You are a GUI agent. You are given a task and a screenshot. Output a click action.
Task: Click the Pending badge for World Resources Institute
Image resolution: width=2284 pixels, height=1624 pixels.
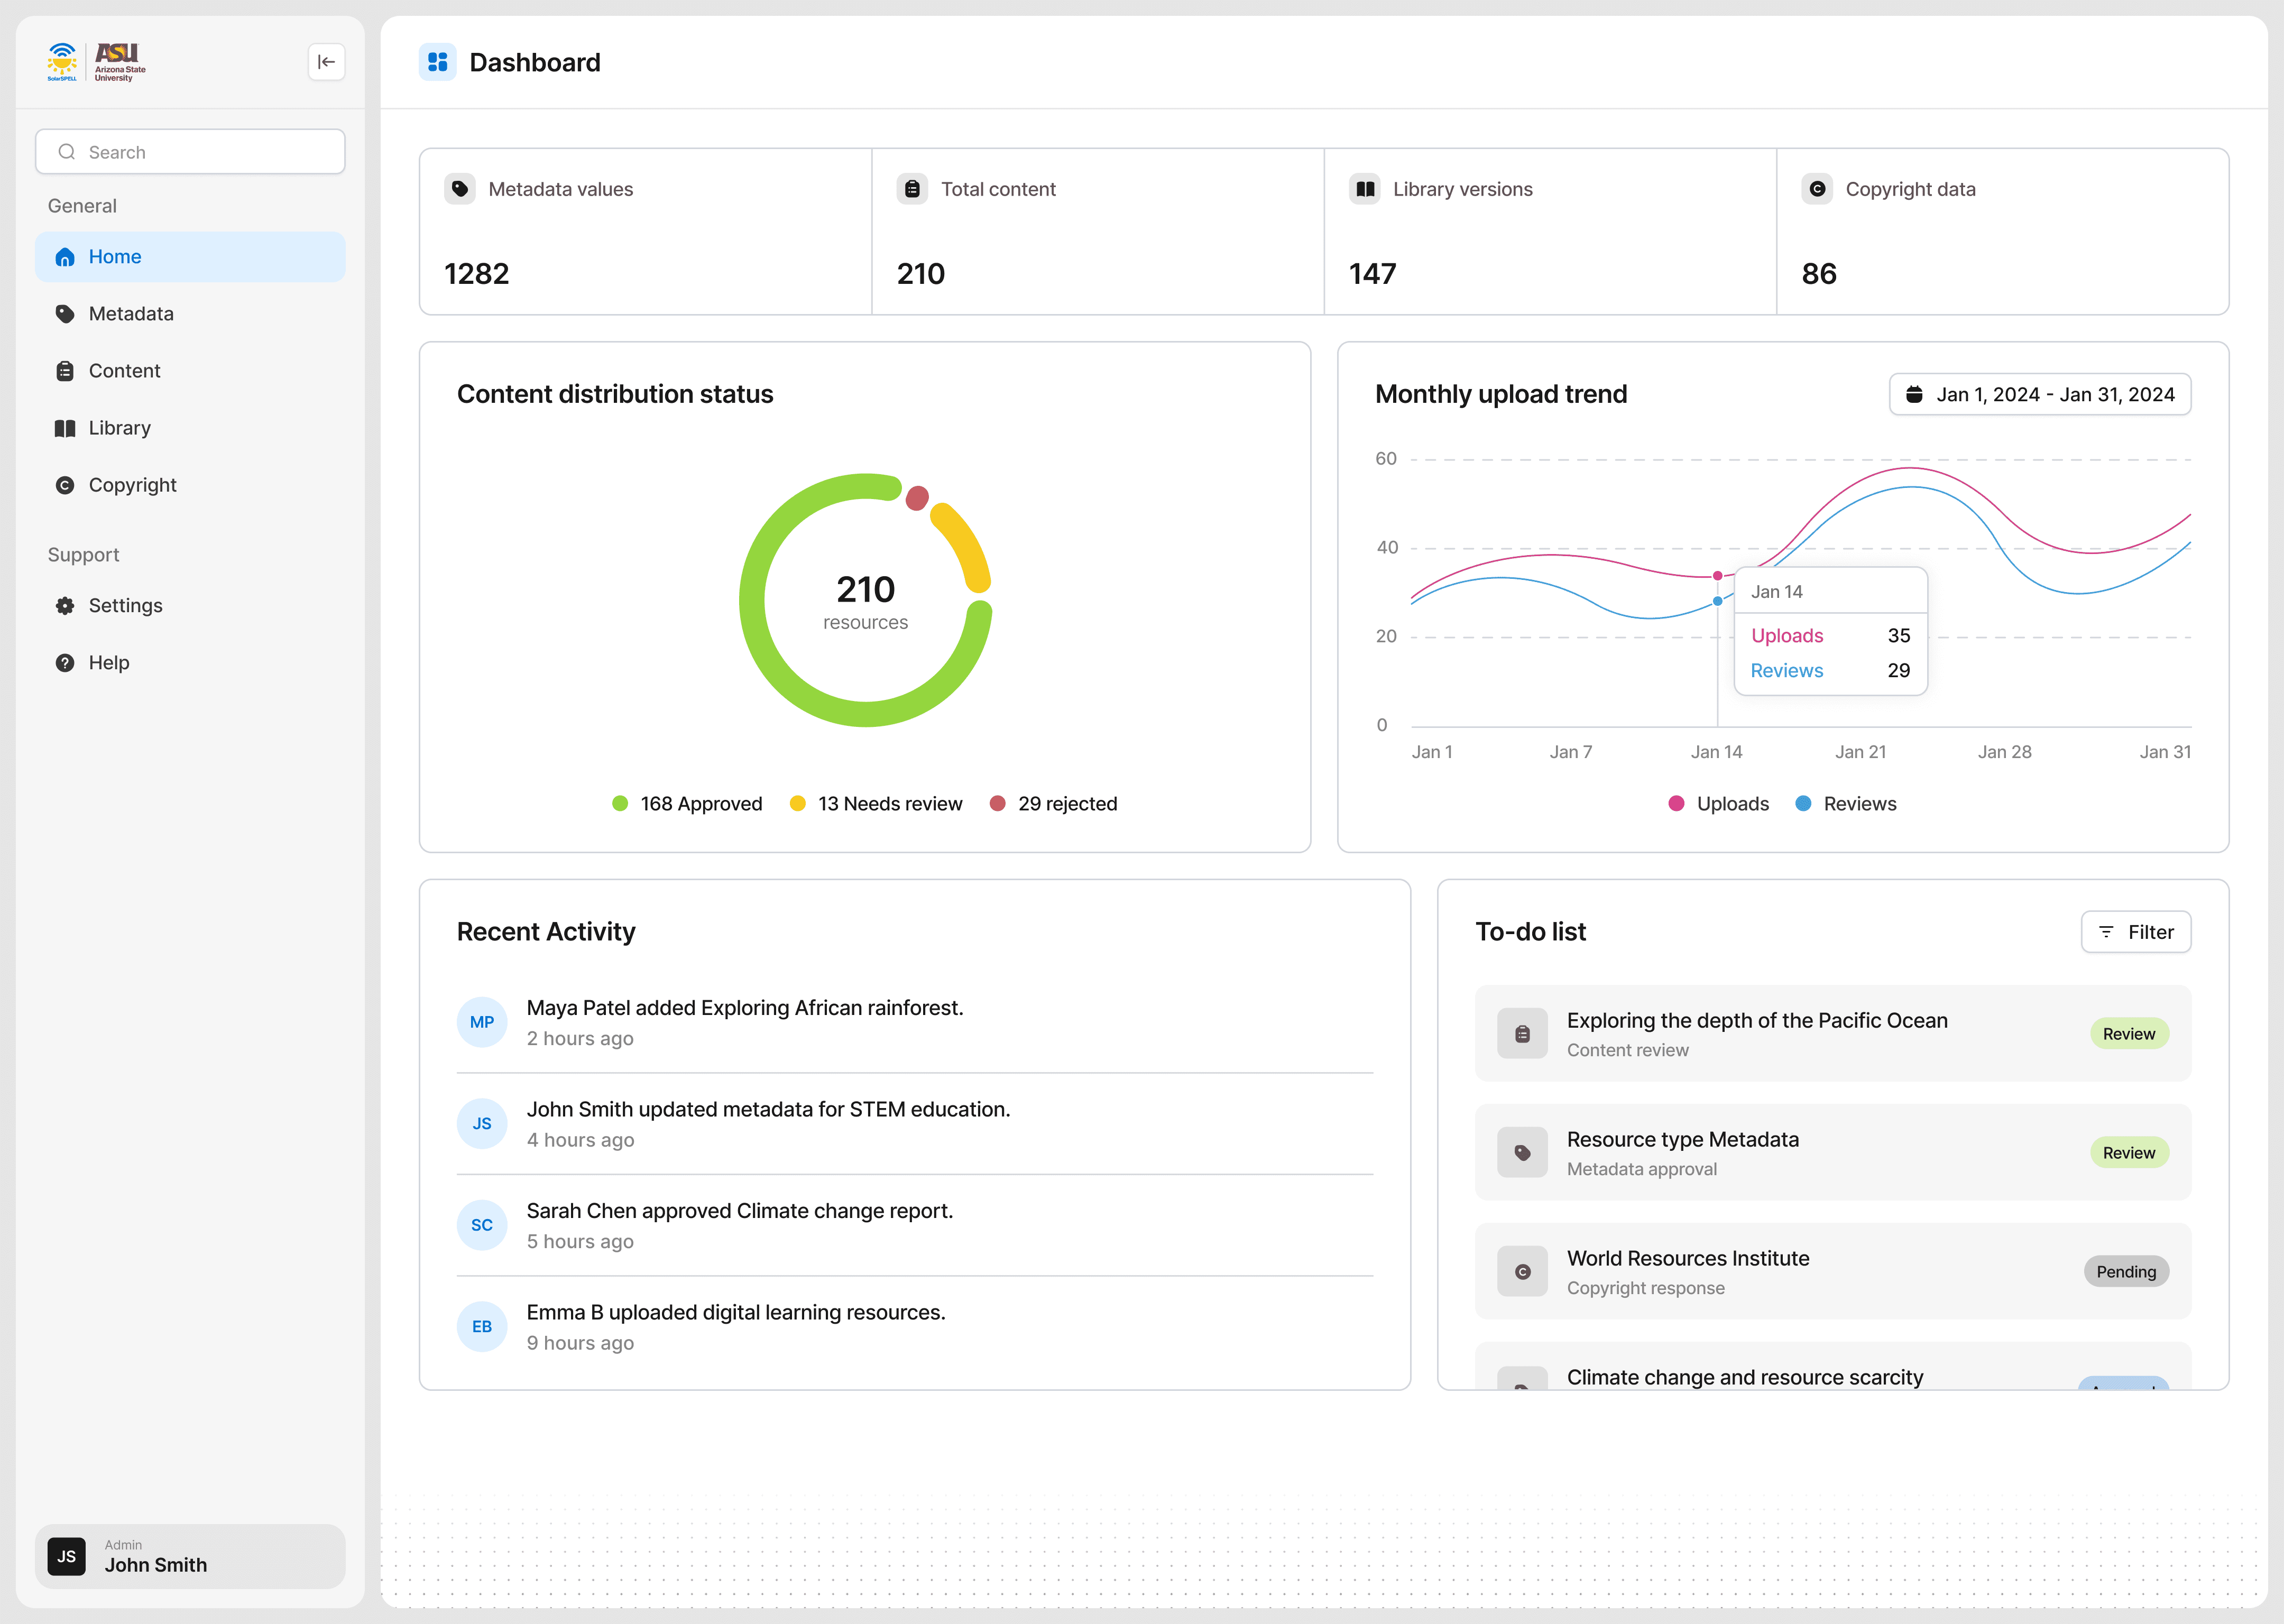coord(2125,1272)
